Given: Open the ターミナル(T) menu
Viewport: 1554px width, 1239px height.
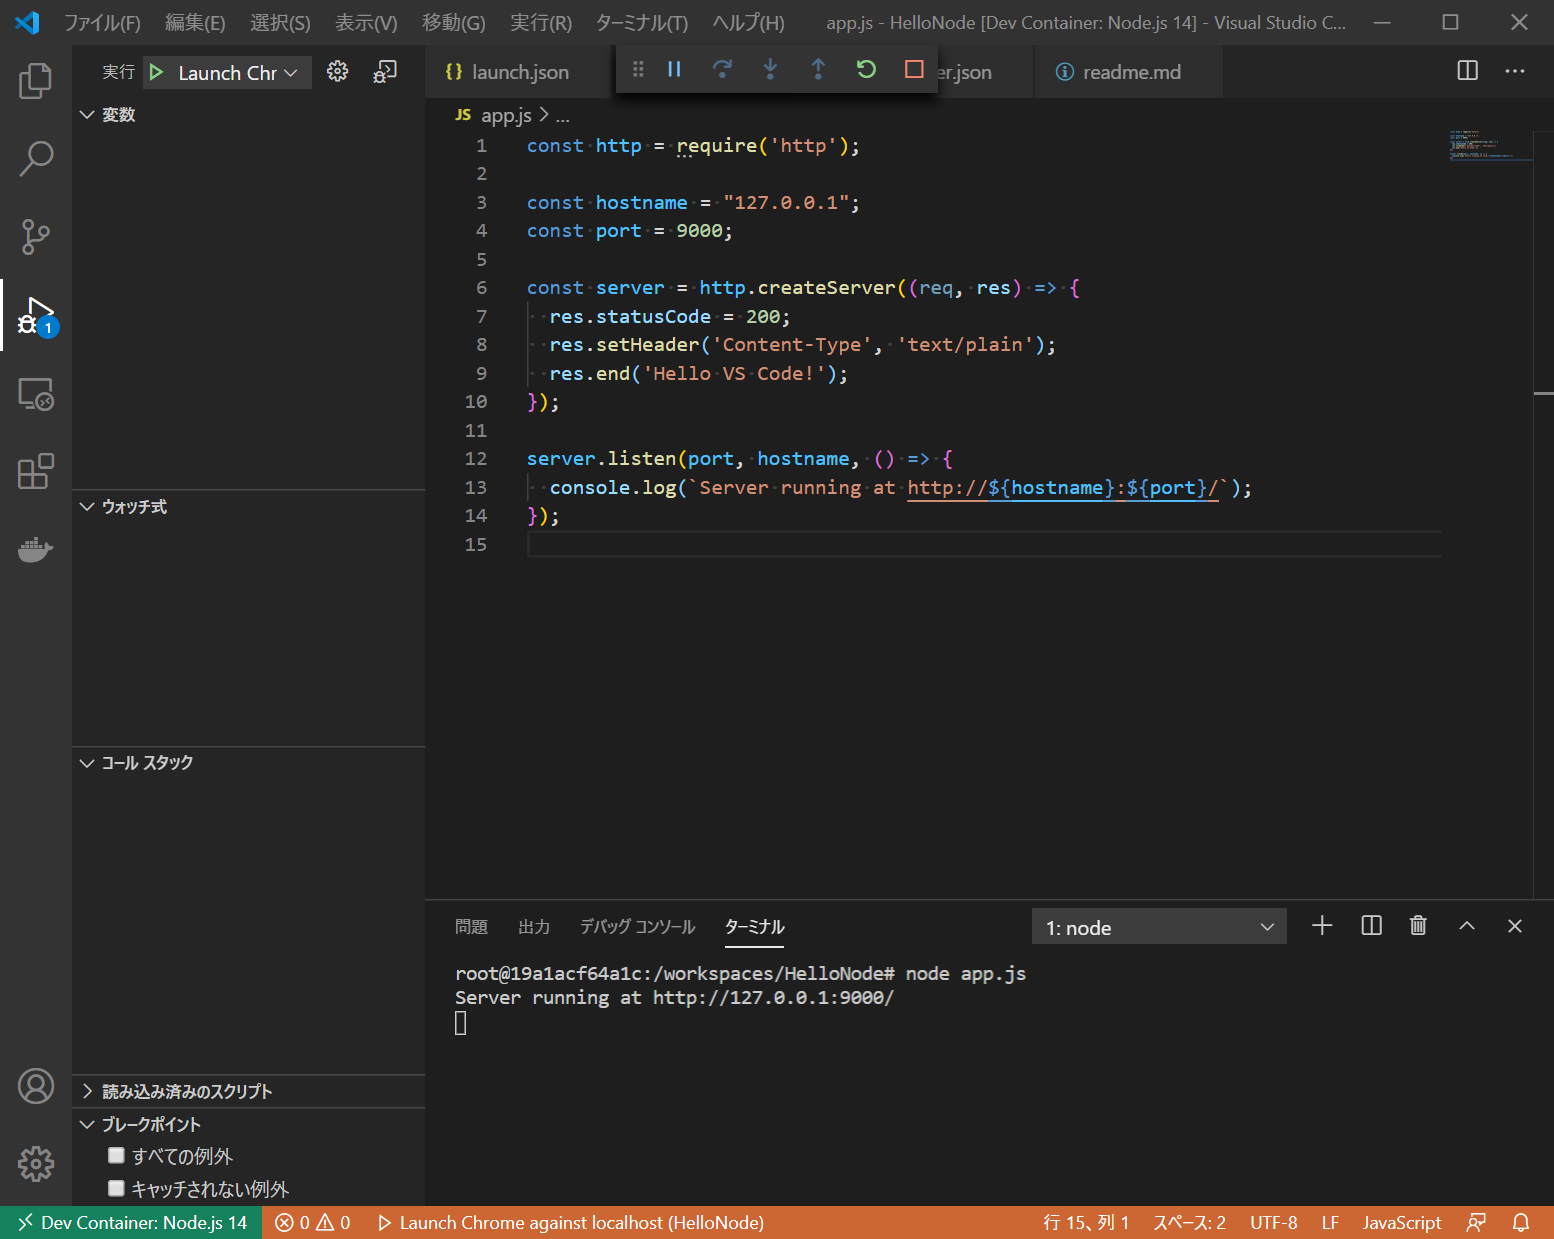Looking at the screenshot, I should (x=641, y=22).
